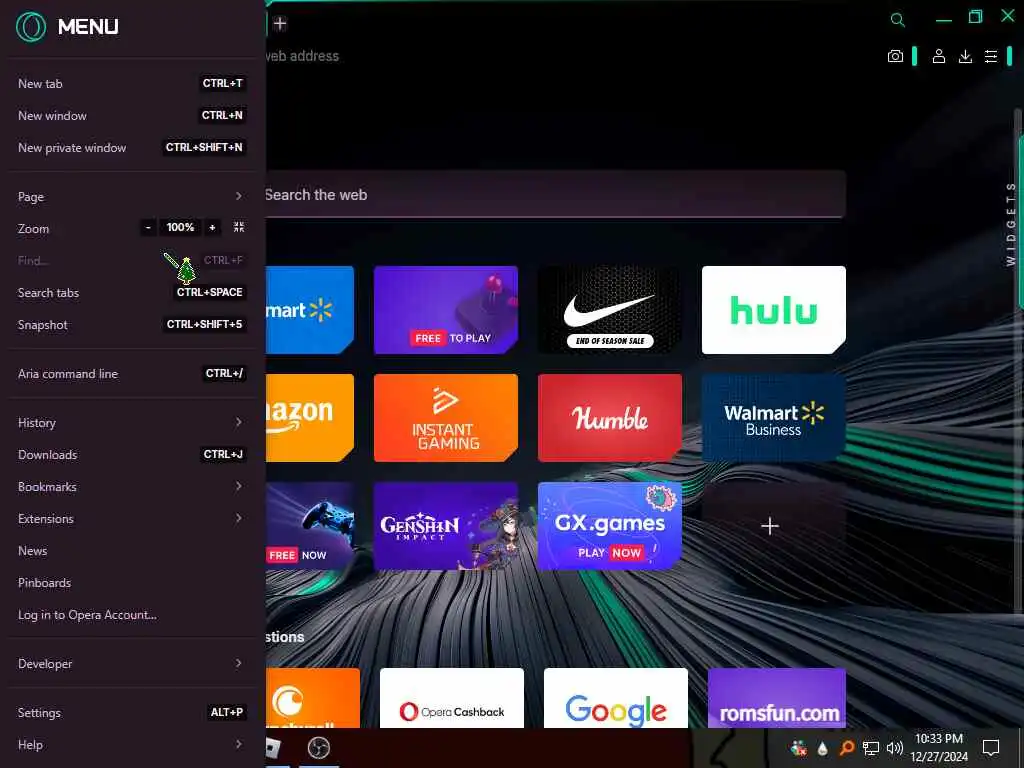Open a new tab with plus icon
This screenshot has height=768, width=1024.
click(280, 24)
